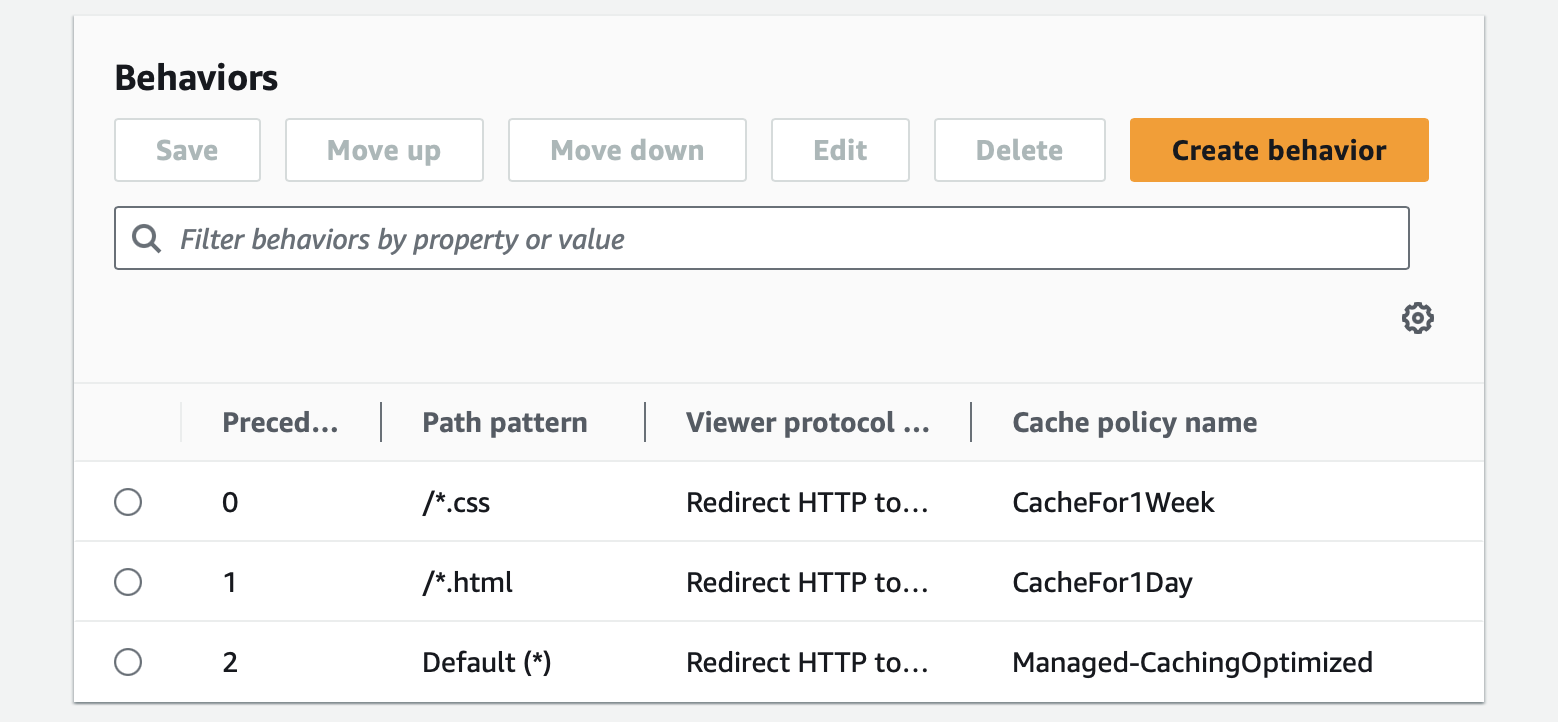Click the Default (*) path pattern cell
The width and height of the screenshot is (1558, 722).
487,662
